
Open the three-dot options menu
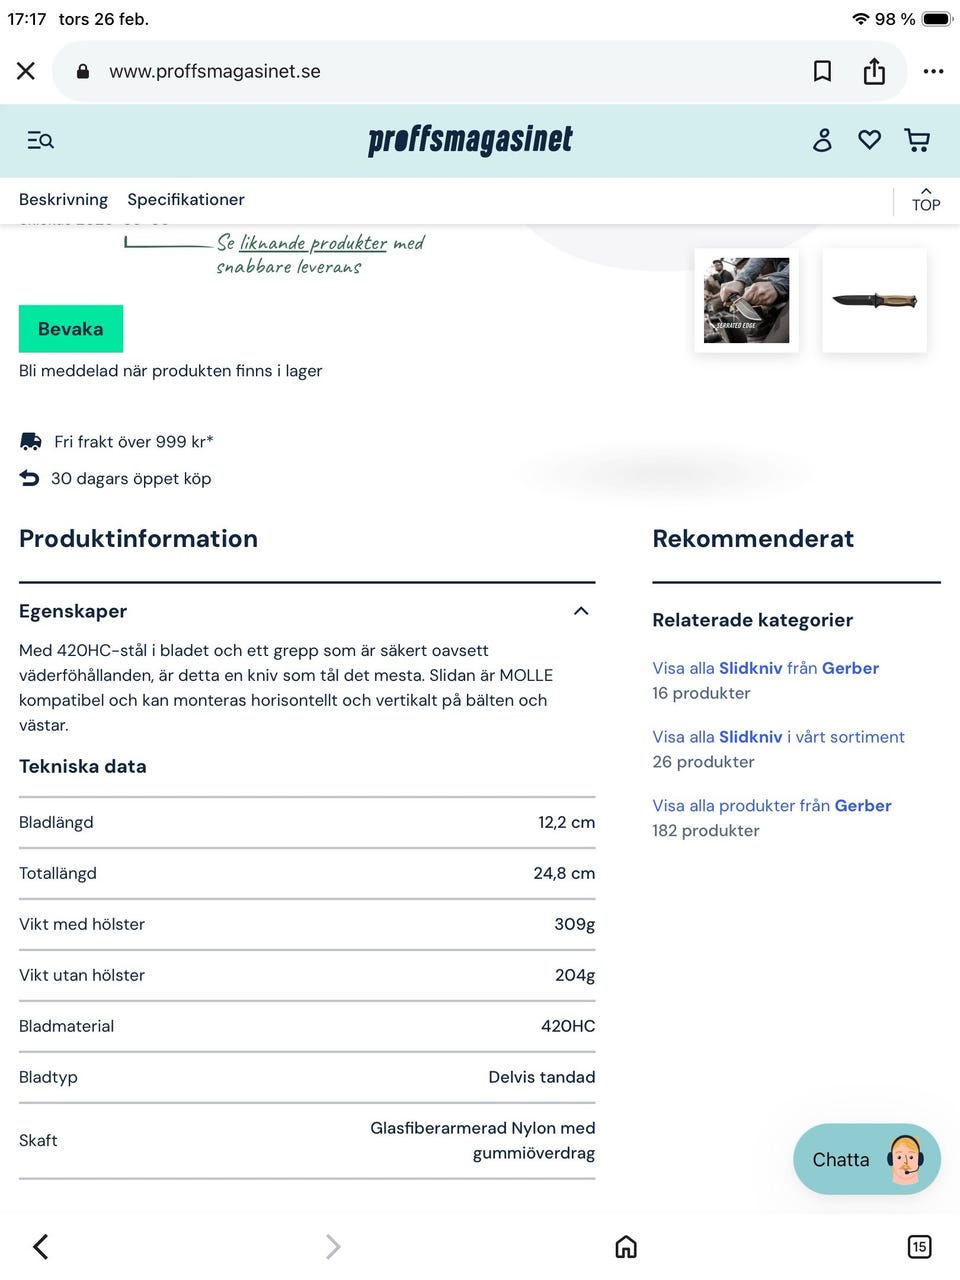[x=933, y=71]
